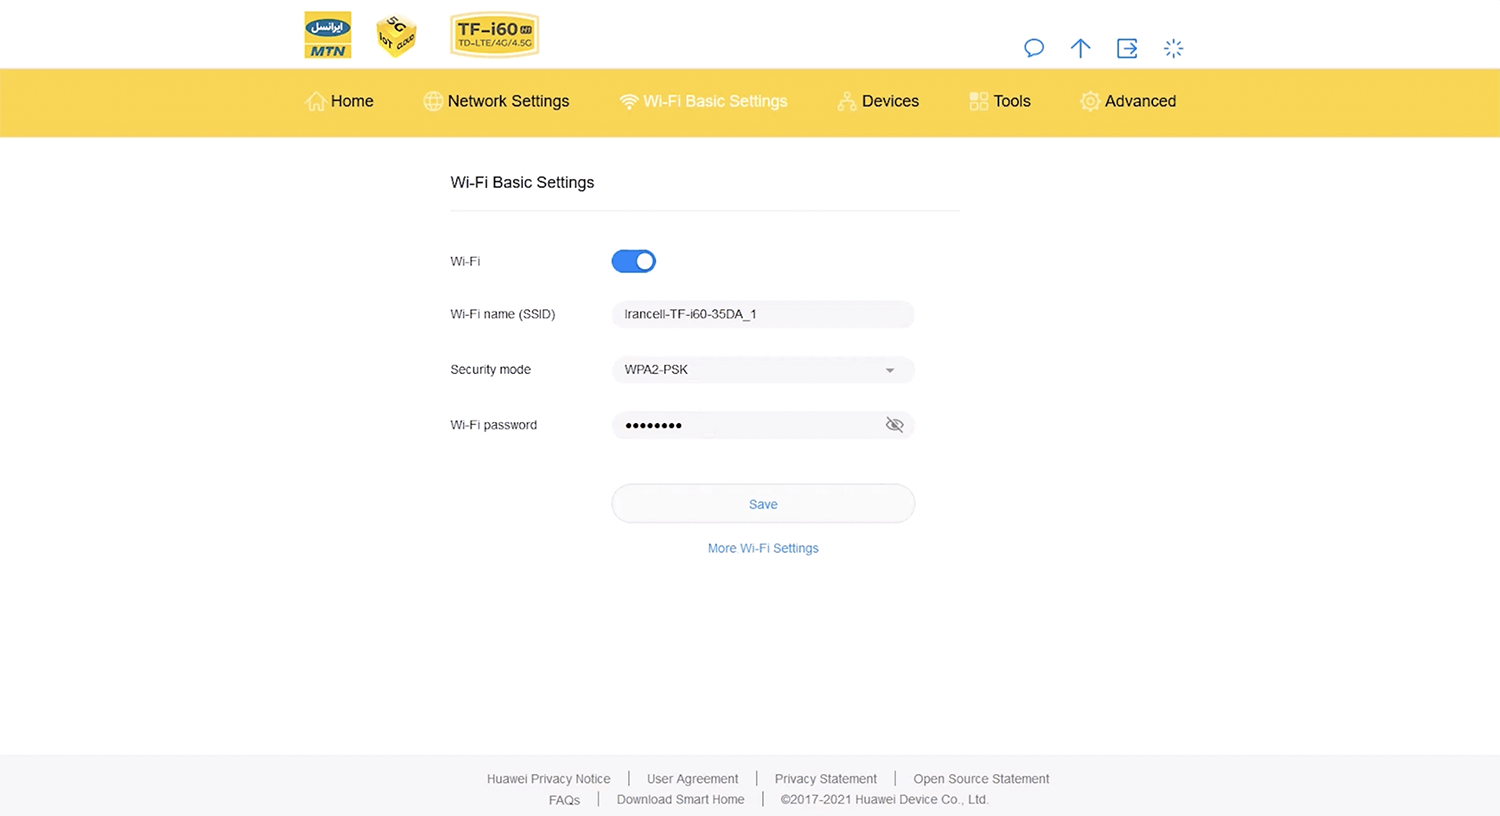Open the Tools menu item

[x=1000, y=101]
